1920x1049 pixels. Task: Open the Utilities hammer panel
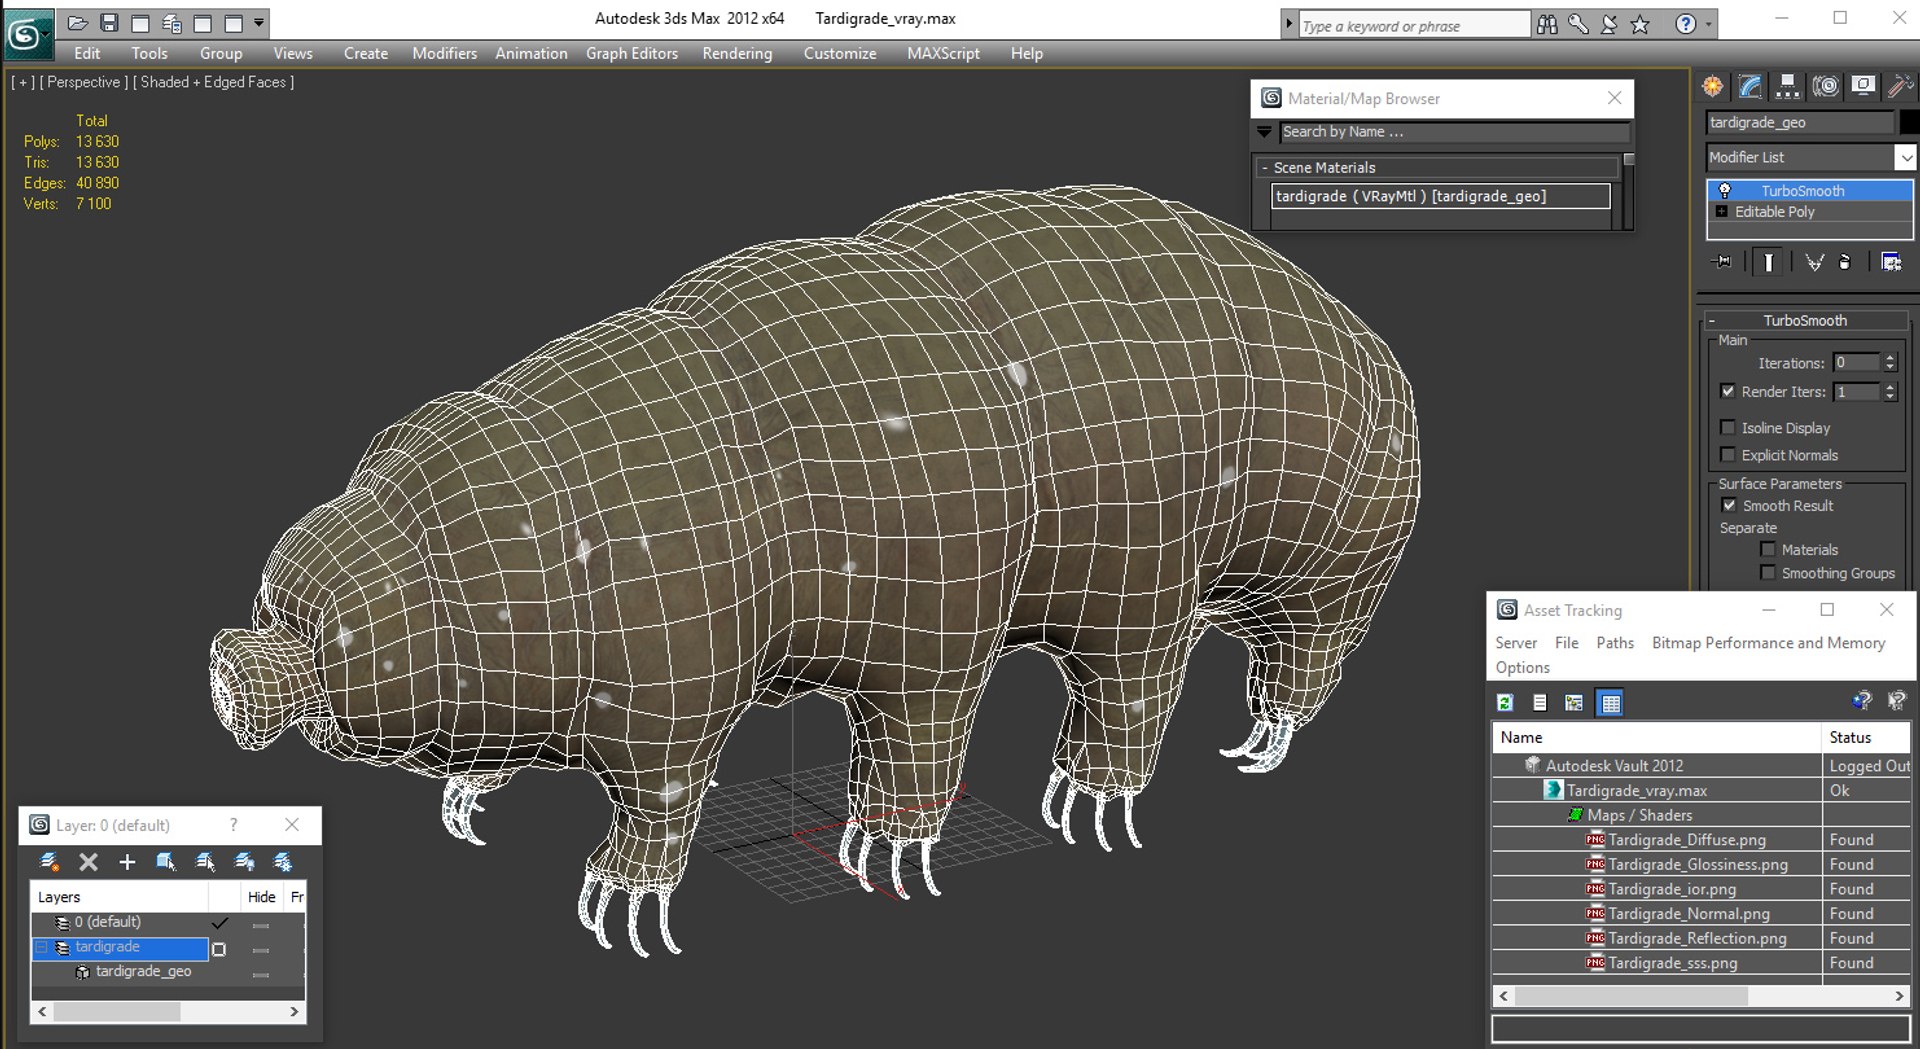click(1899, 87)
